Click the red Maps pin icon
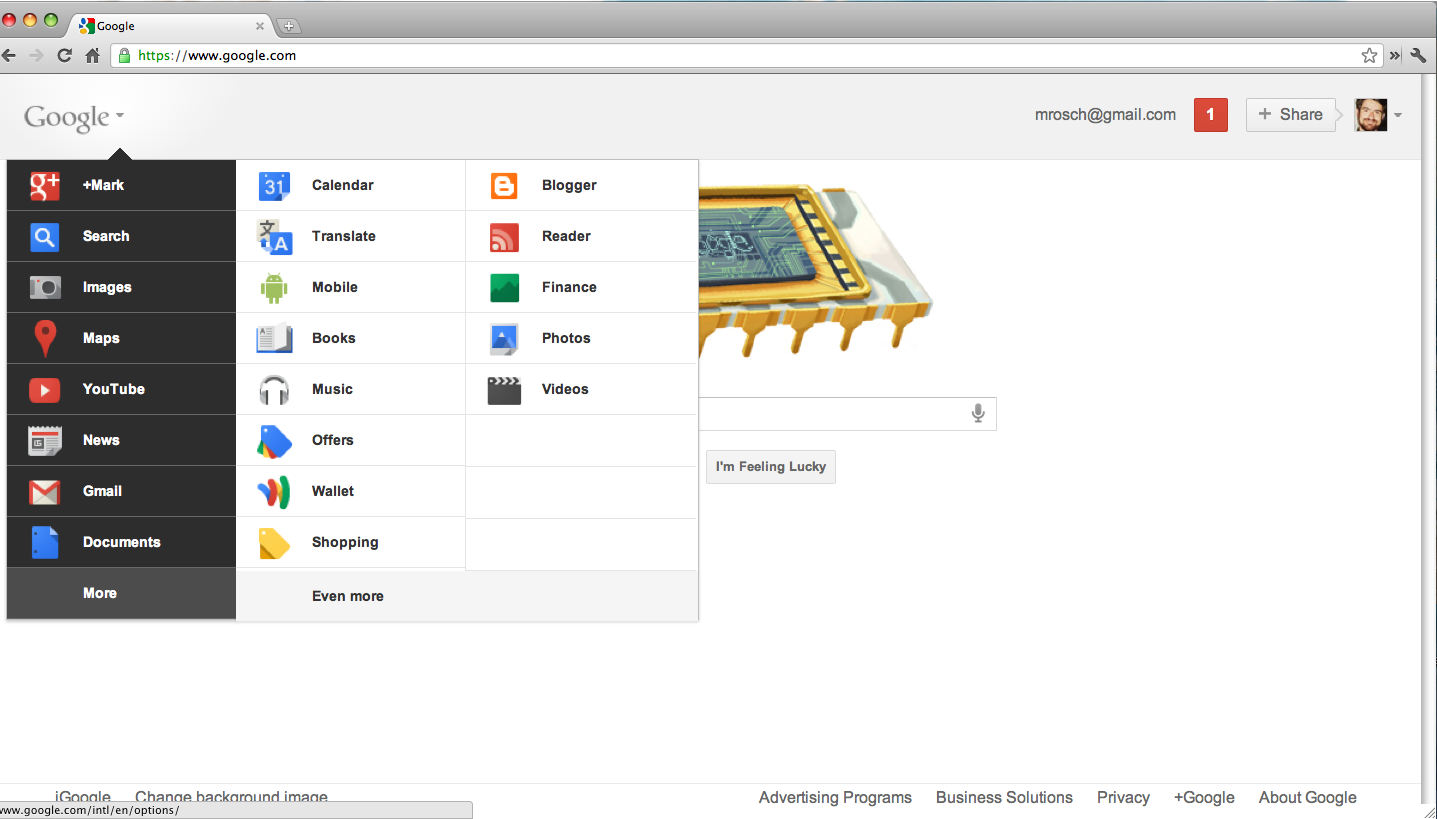The width and height of the screenshot is (1437, 819). point(45,338)
